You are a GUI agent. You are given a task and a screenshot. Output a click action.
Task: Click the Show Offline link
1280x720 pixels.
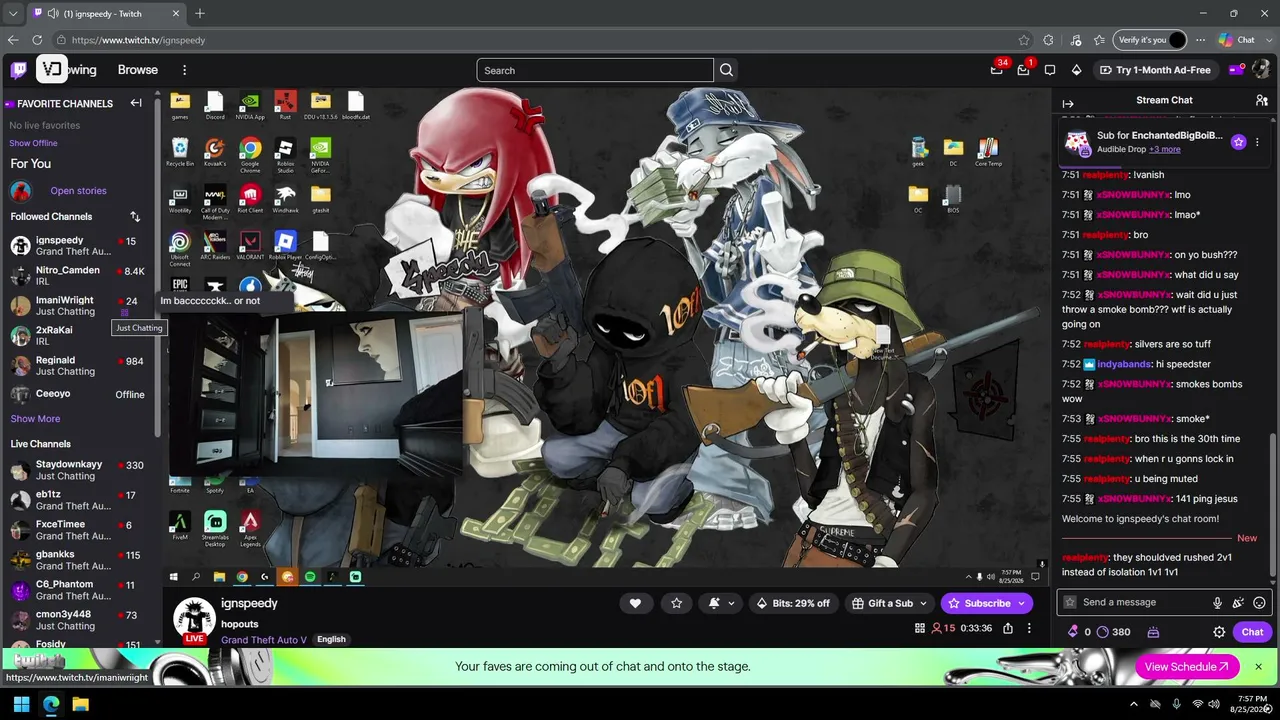pos(33,143)
